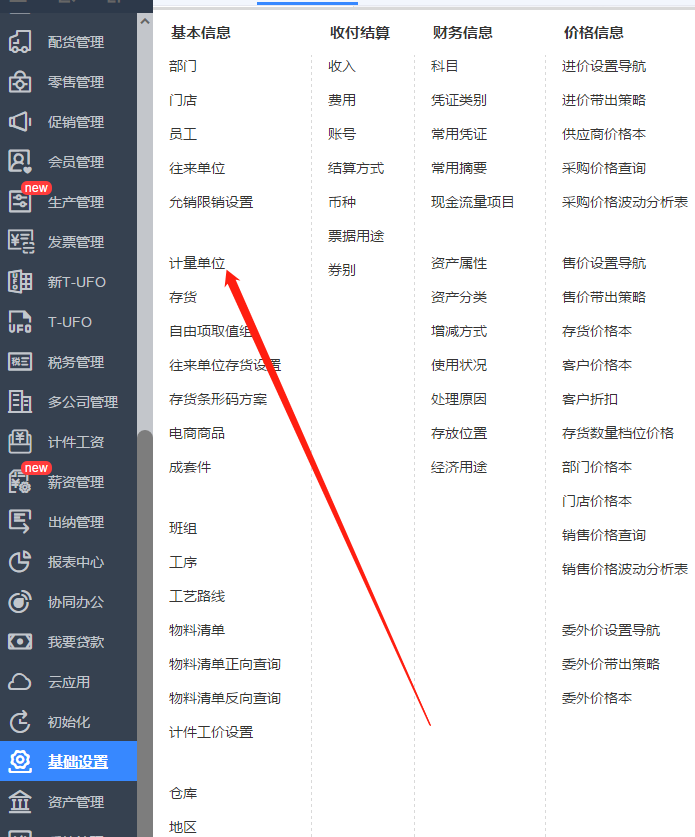
Task: Open 收入 under 收付结算
Action: pos(342,66)
